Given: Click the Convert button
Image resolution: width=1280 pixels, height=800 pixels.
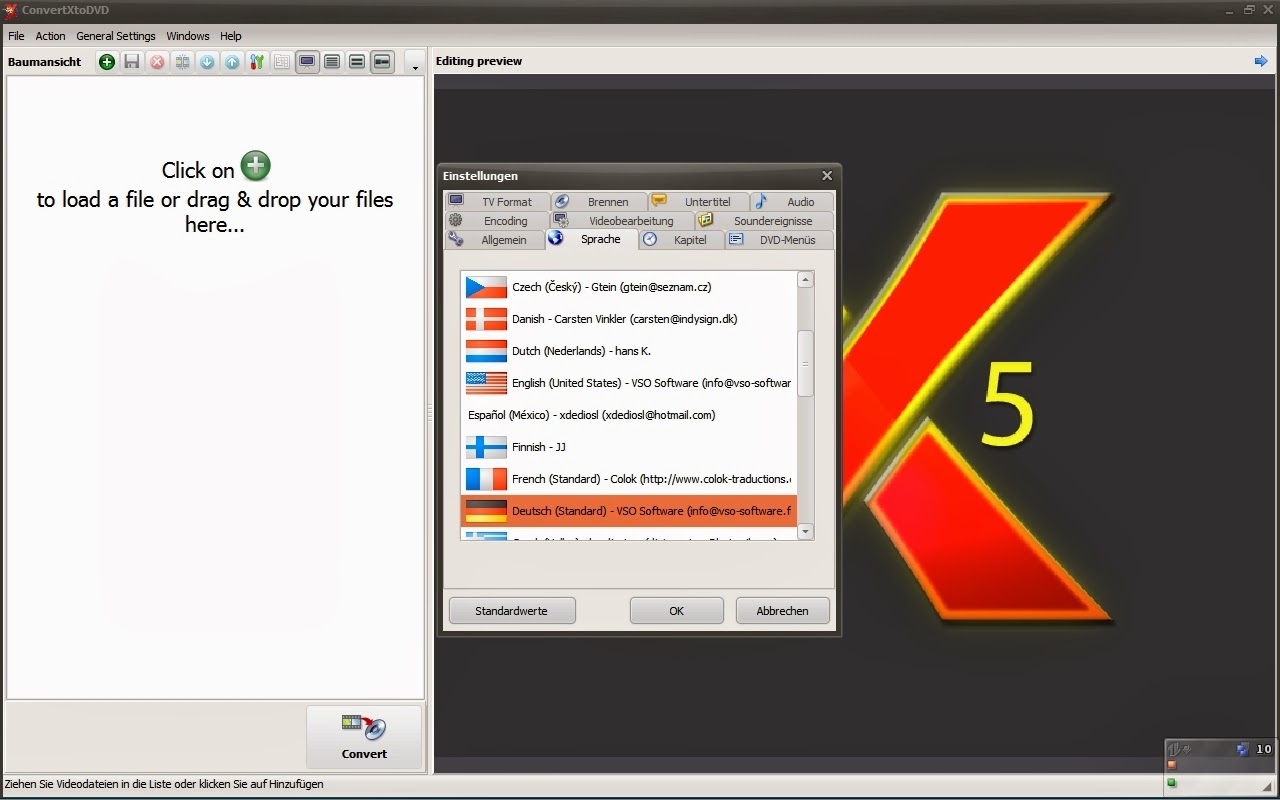Looking at the screenshot, I should point(364,737).
